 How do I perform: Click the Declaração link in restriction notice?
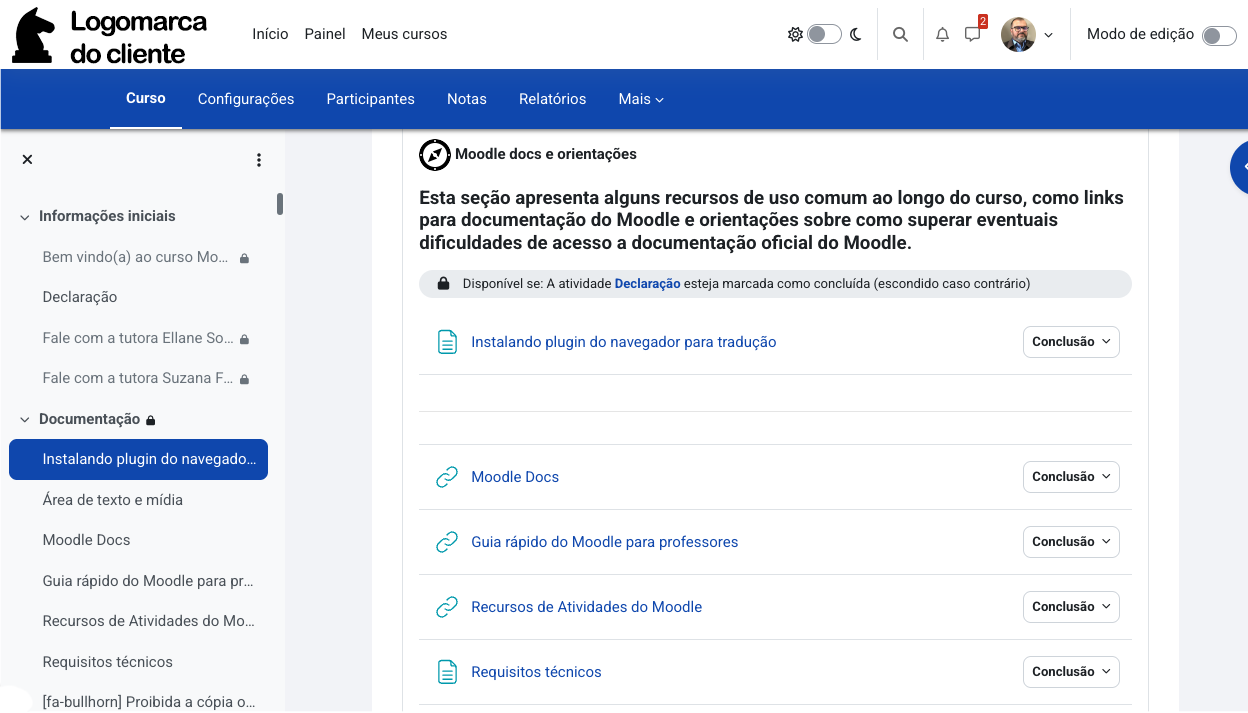click(647, 284)
